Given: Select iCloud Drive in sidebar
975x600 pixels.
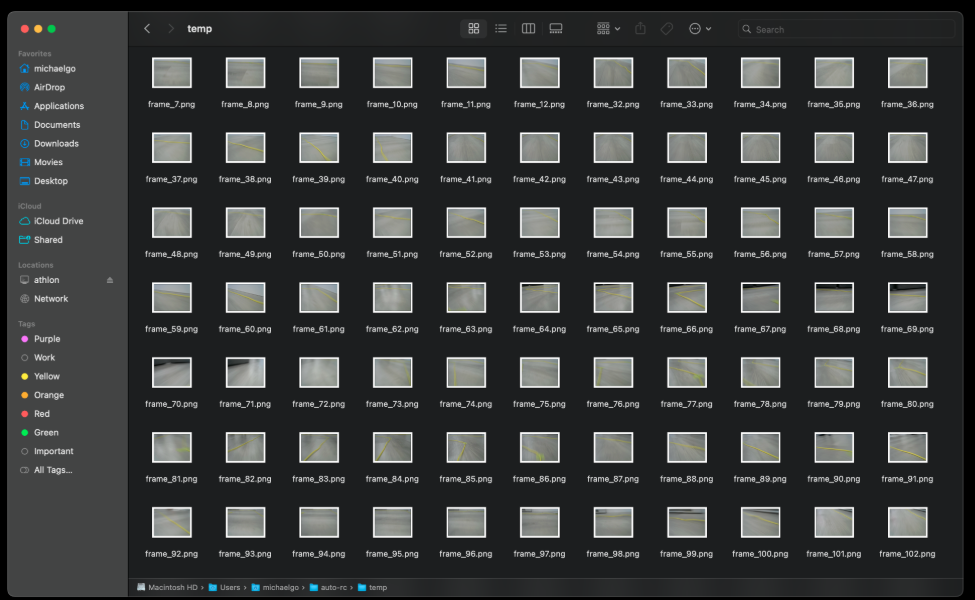Looking at the screenshot, I should [x=58, y=221].
